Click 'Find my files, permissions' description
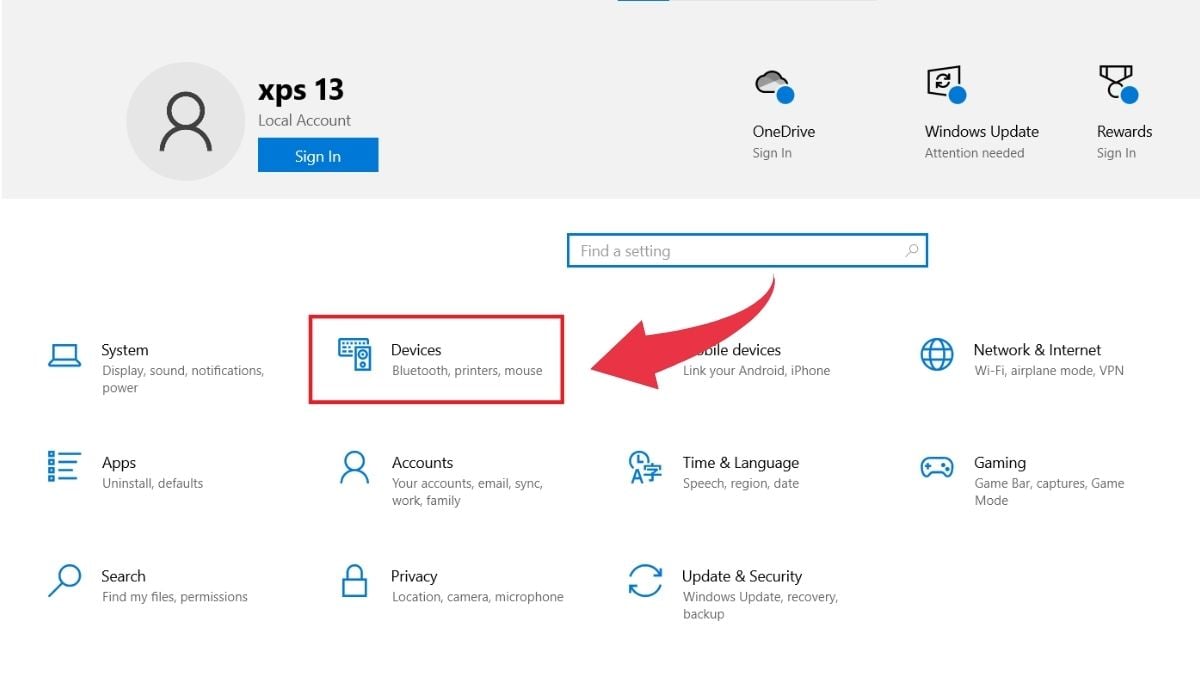The height and width of the screenshot is (675, 1200). pos(175,597)
